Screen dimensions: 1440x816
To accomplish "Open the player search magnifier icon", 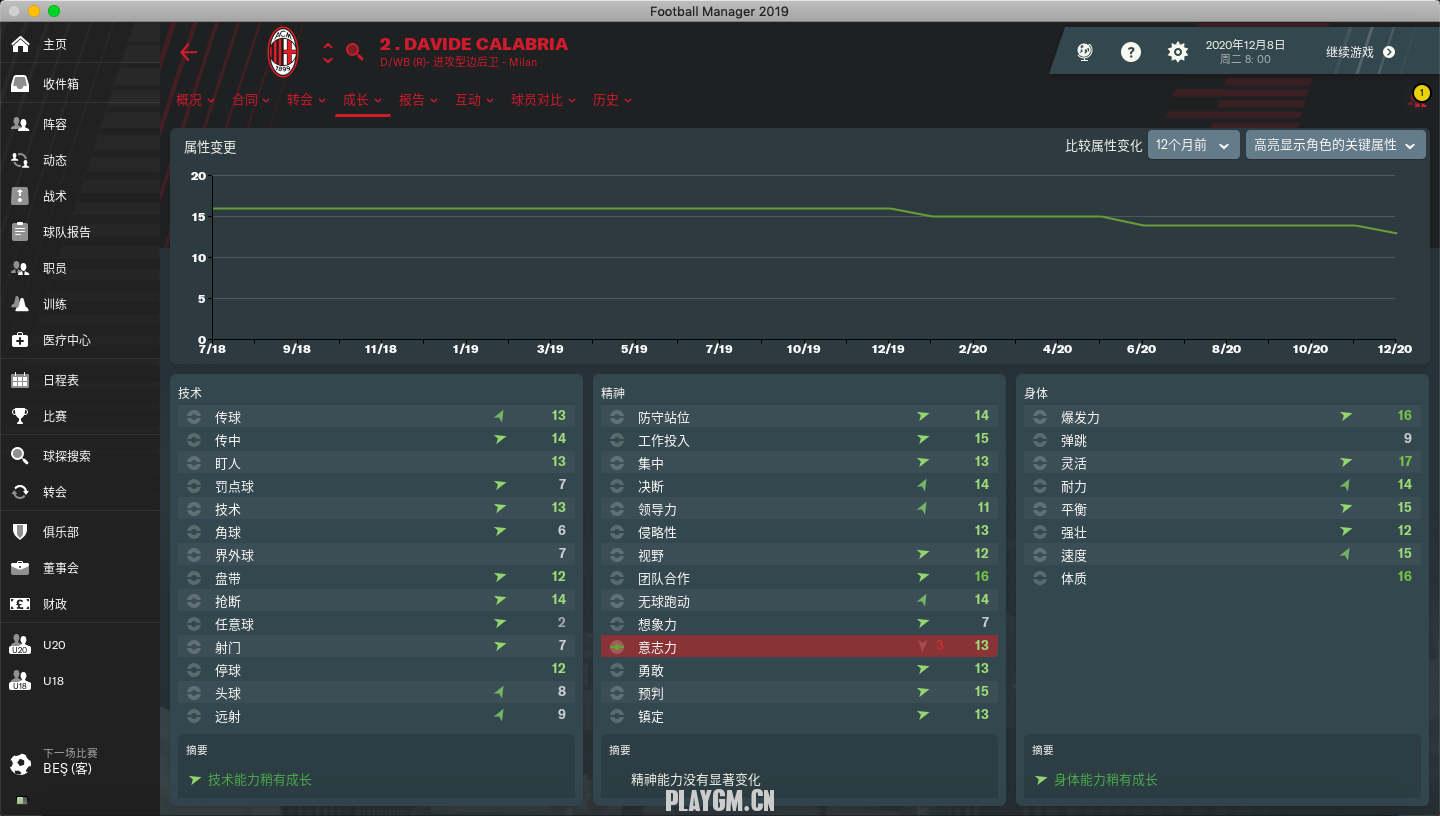I will click(354, 52).
